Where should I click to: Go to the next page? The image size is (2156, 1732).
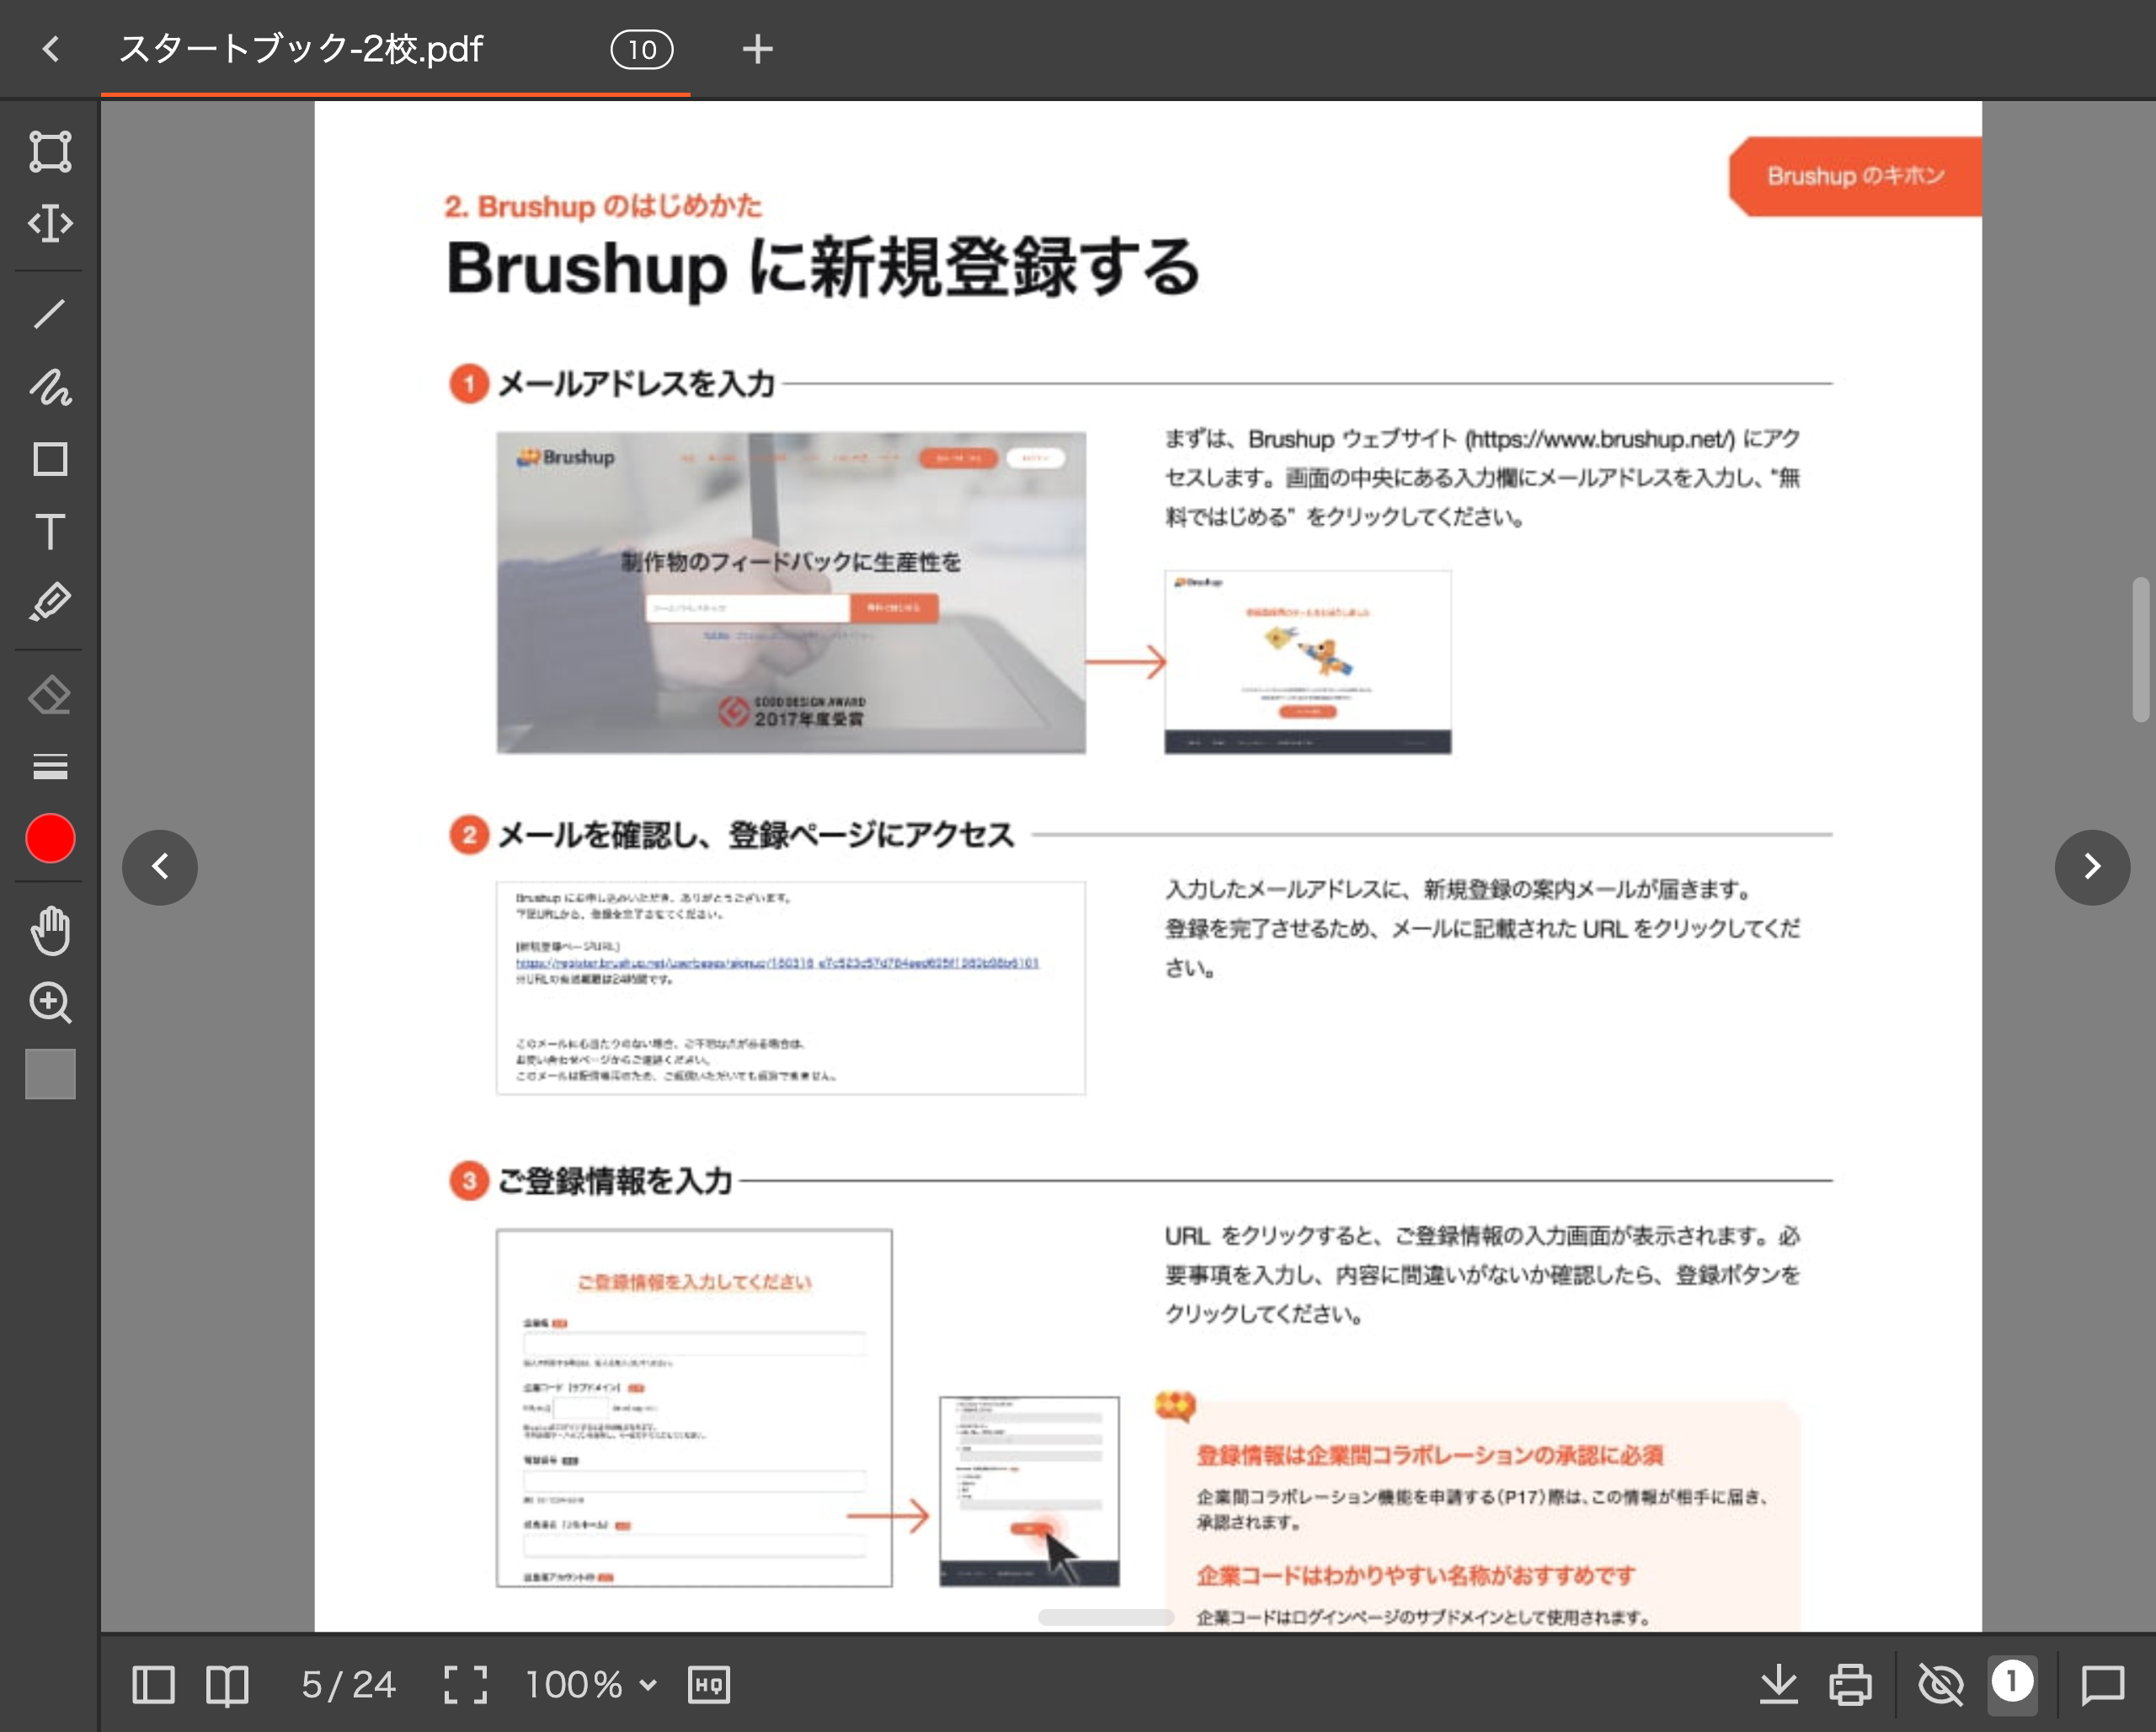click(2092, 867)
